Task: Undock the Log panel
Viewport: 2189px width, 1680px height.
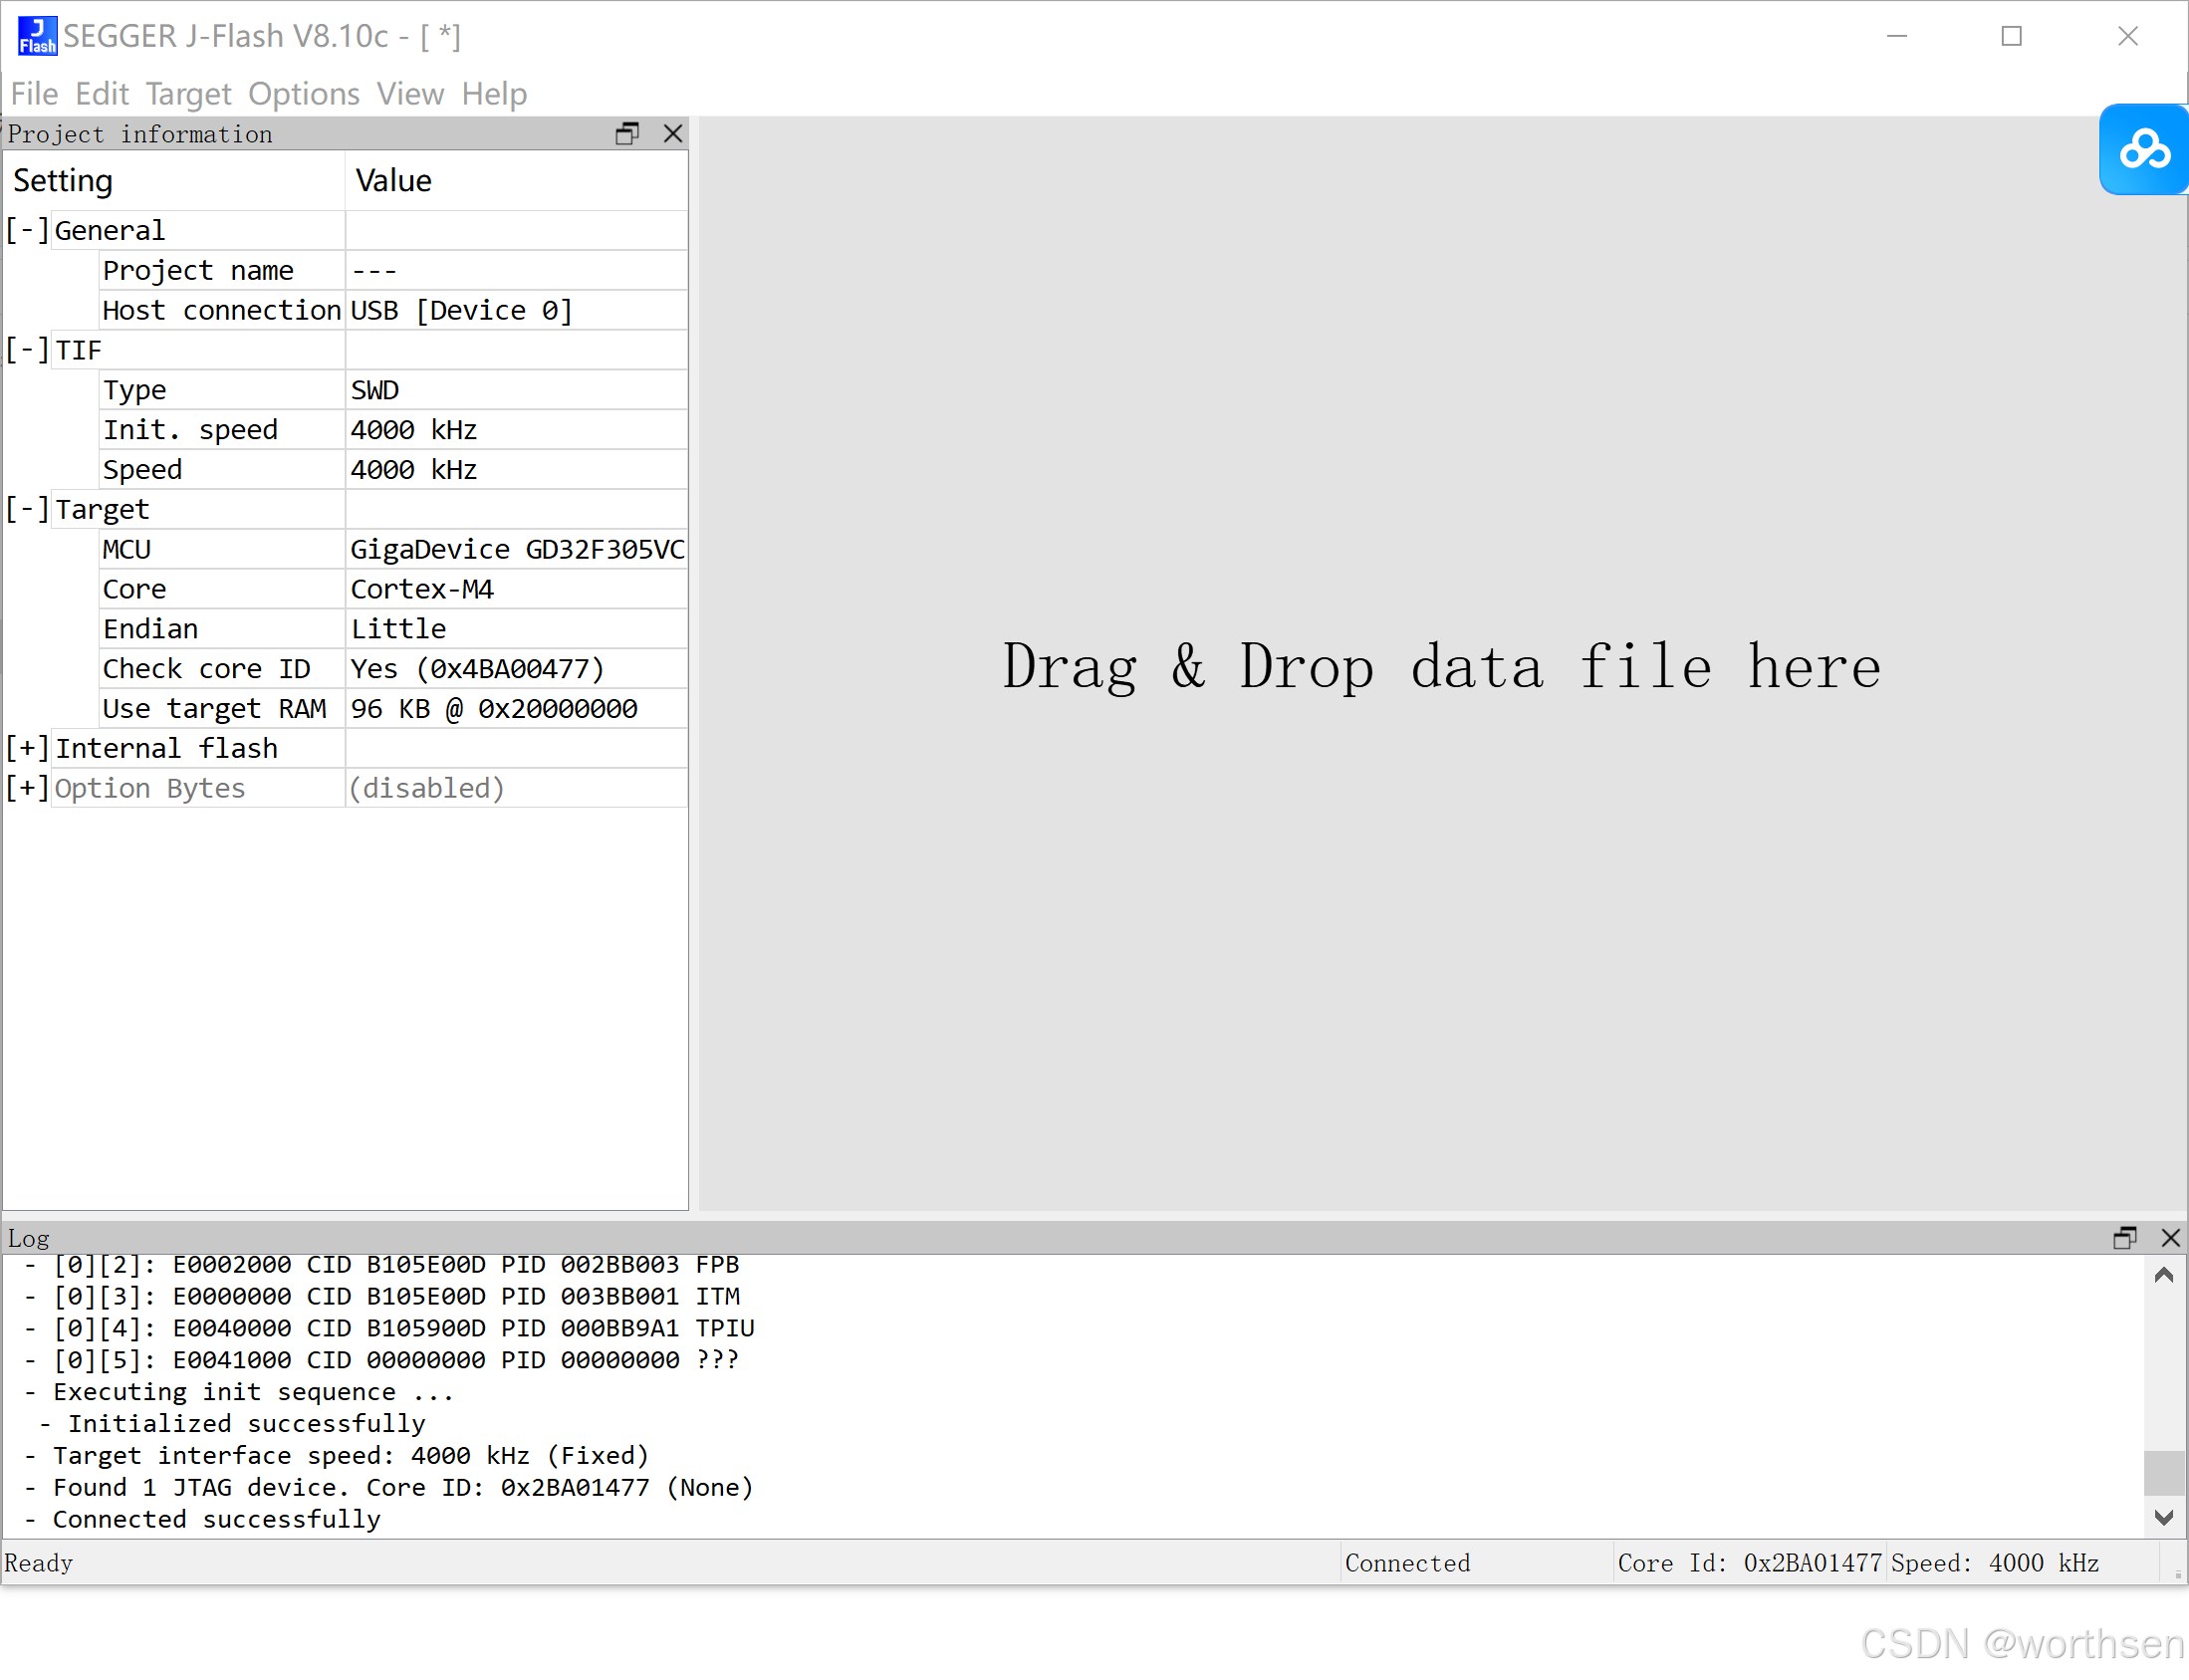Action: [2124, 1238]
